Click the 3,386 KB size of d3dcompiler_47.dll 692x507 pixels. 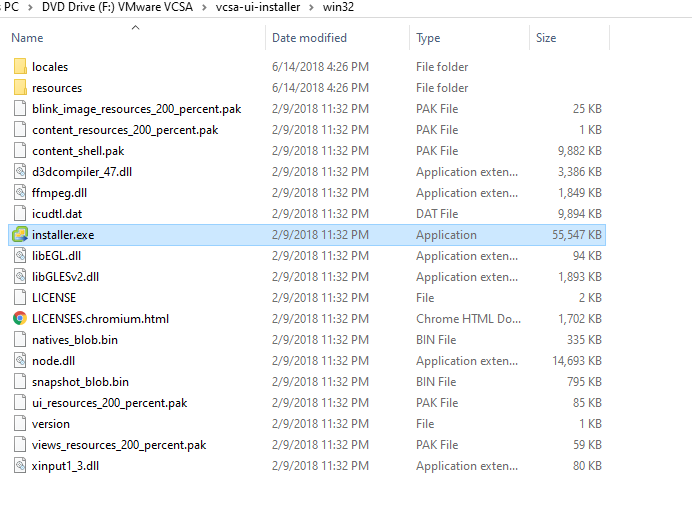tap(579, 172)
